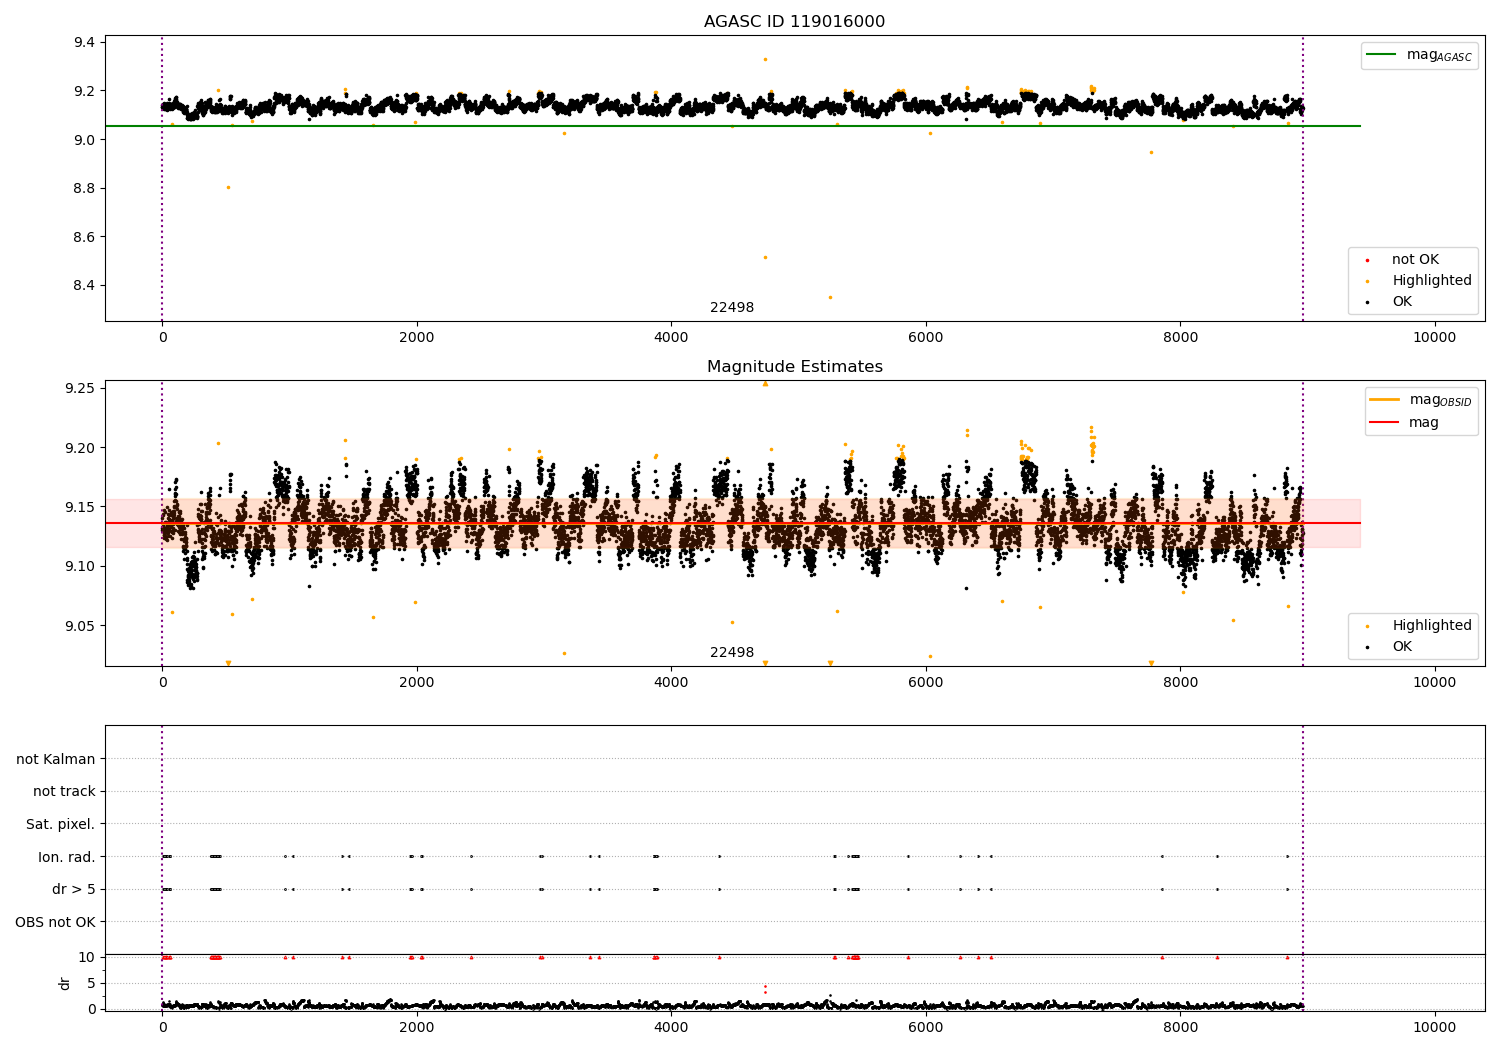The height and width of the screenshot is (1050, 1500).
Task: Click the red "mag" legend line
Action: pyautogui.click(x=1385, y=423)
